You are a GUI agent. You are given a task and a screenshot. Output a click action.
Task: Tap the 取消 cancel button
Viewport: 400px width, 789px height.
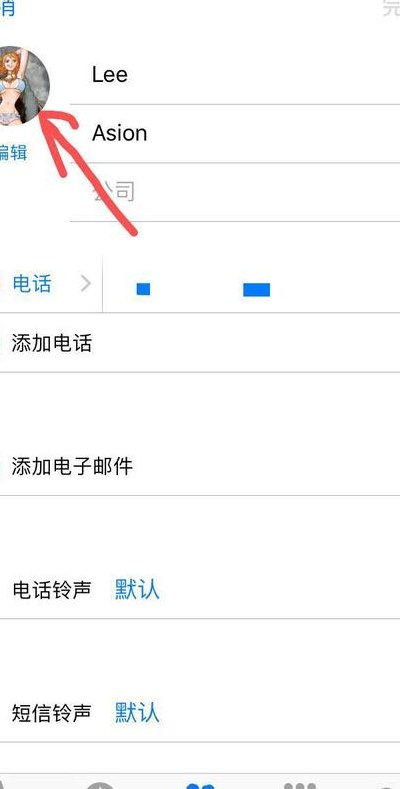pos(7,8)
